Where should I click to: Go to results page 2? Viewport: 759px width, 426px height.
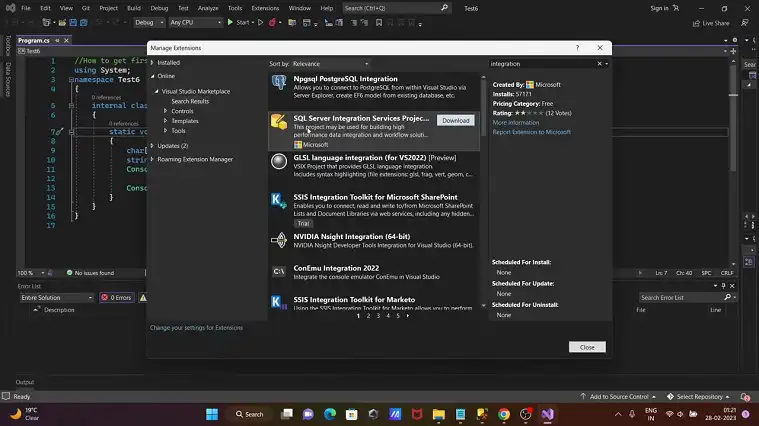click(x=368, y=316)
